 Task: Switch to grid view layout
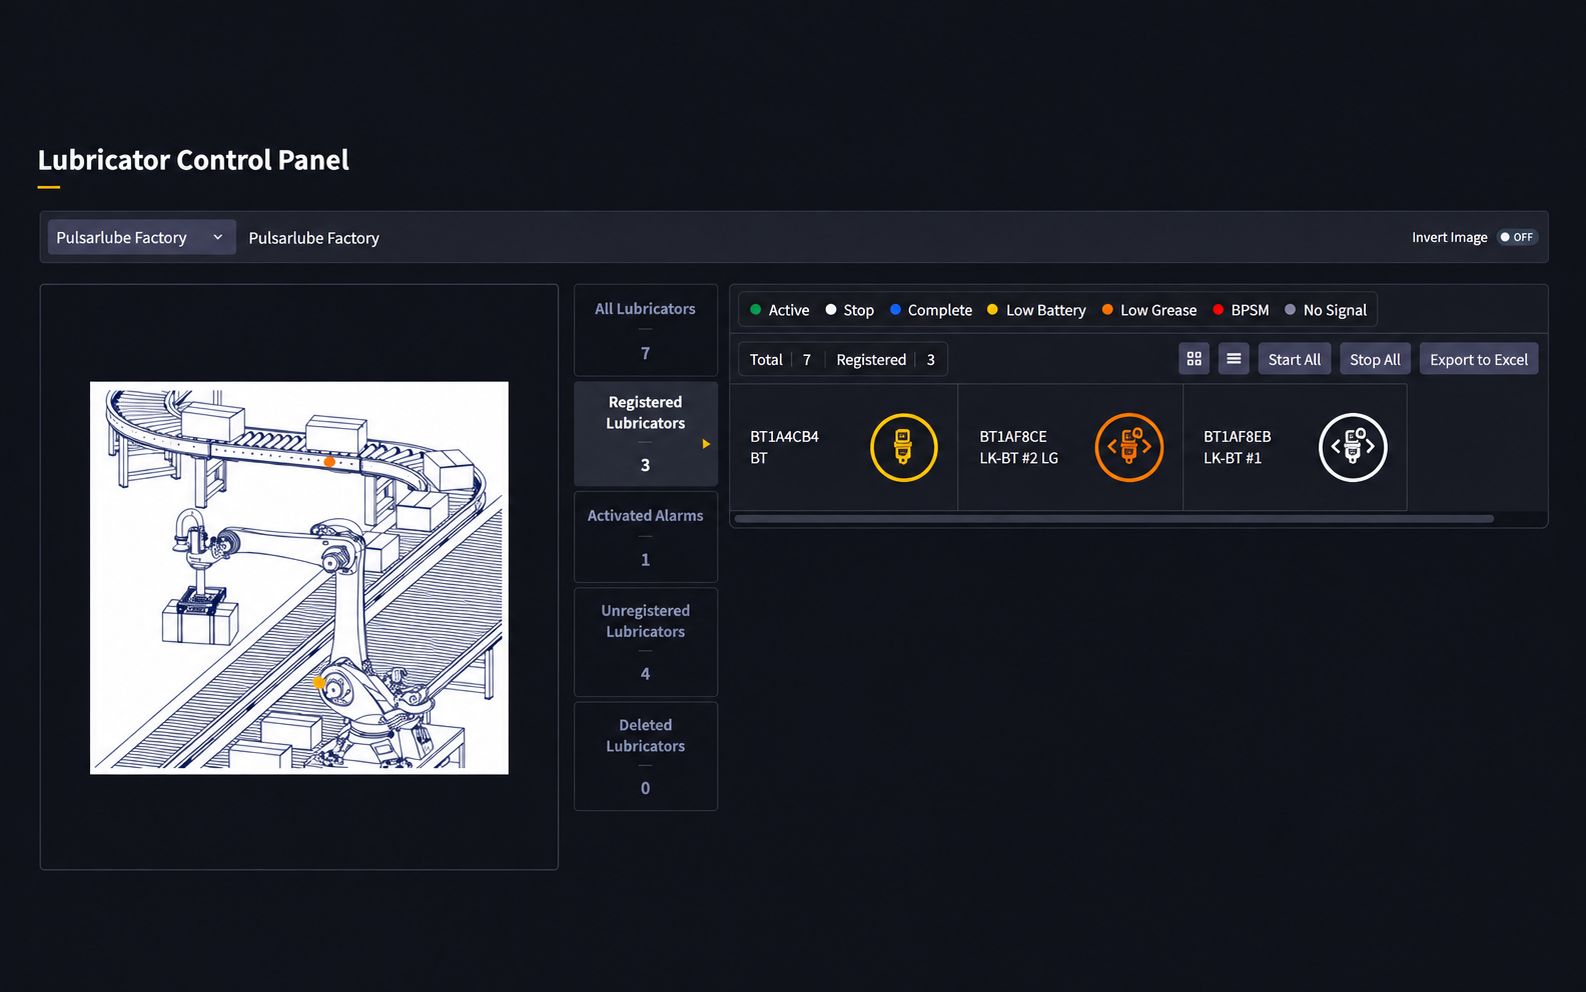(x=1194, y=359)
